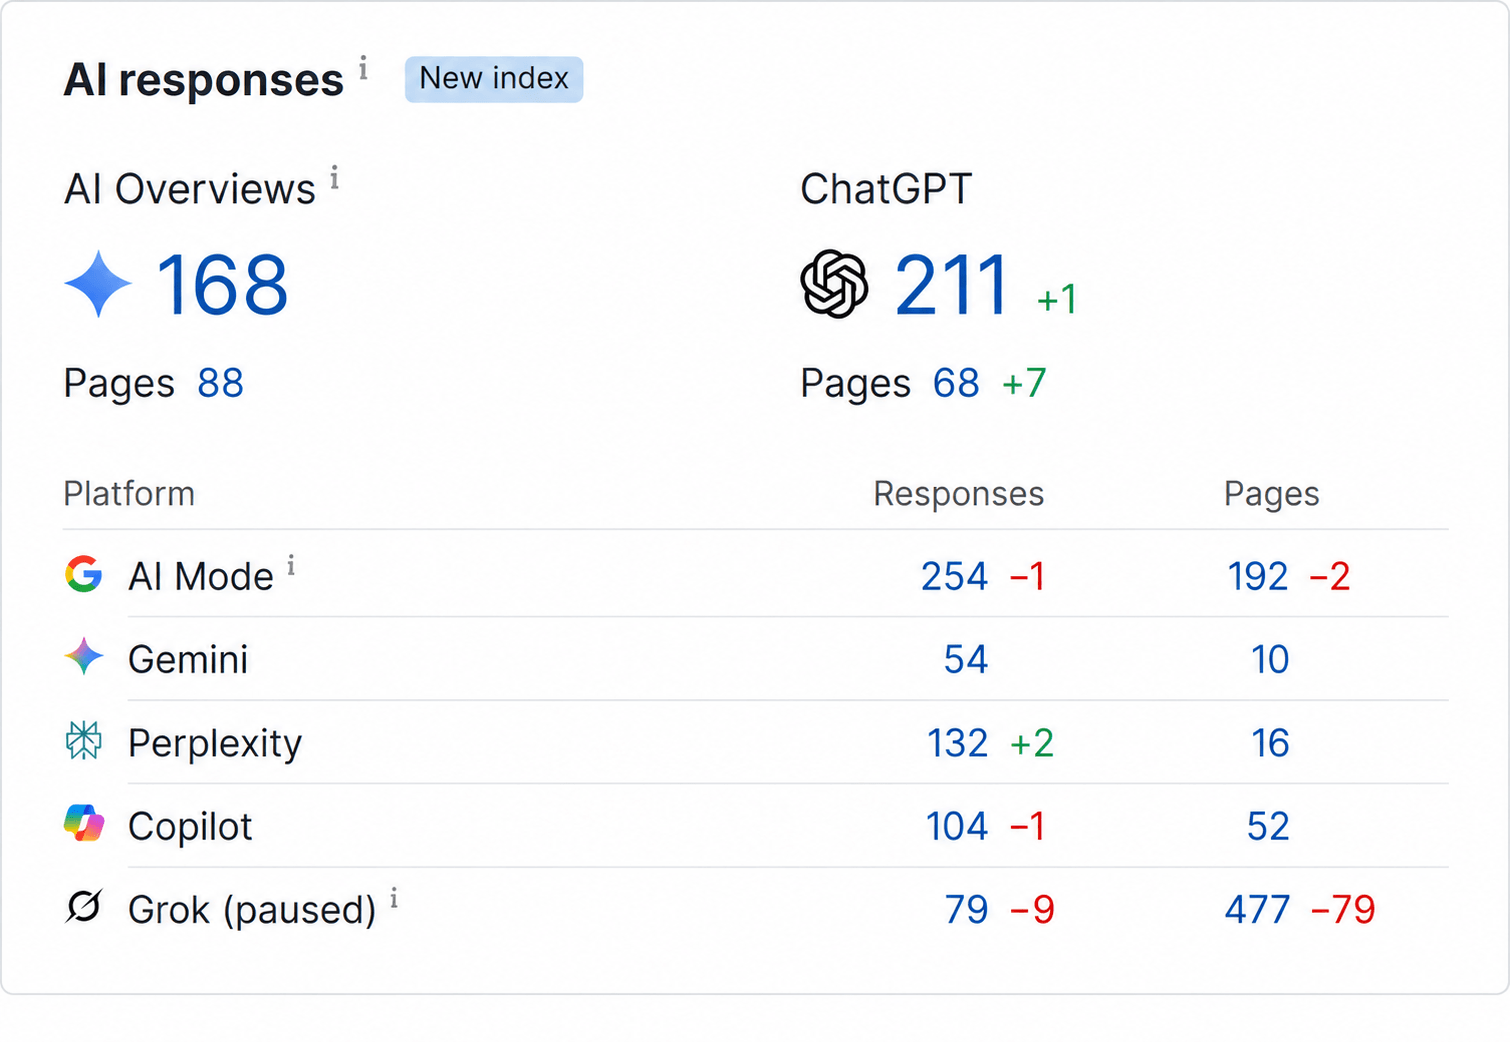Open the ChatGPT pages value 68
1510x1042 pixels.
point(956,383)
